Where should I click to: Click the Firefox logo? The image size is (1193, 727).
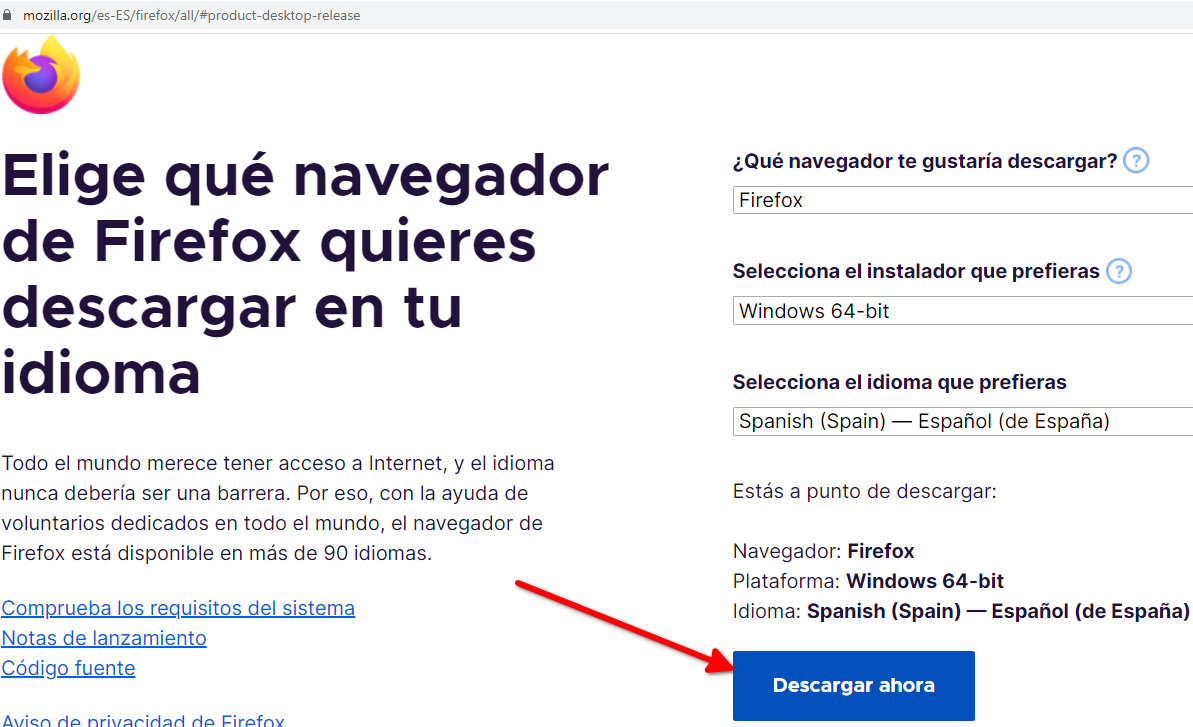tap(41, 75)
